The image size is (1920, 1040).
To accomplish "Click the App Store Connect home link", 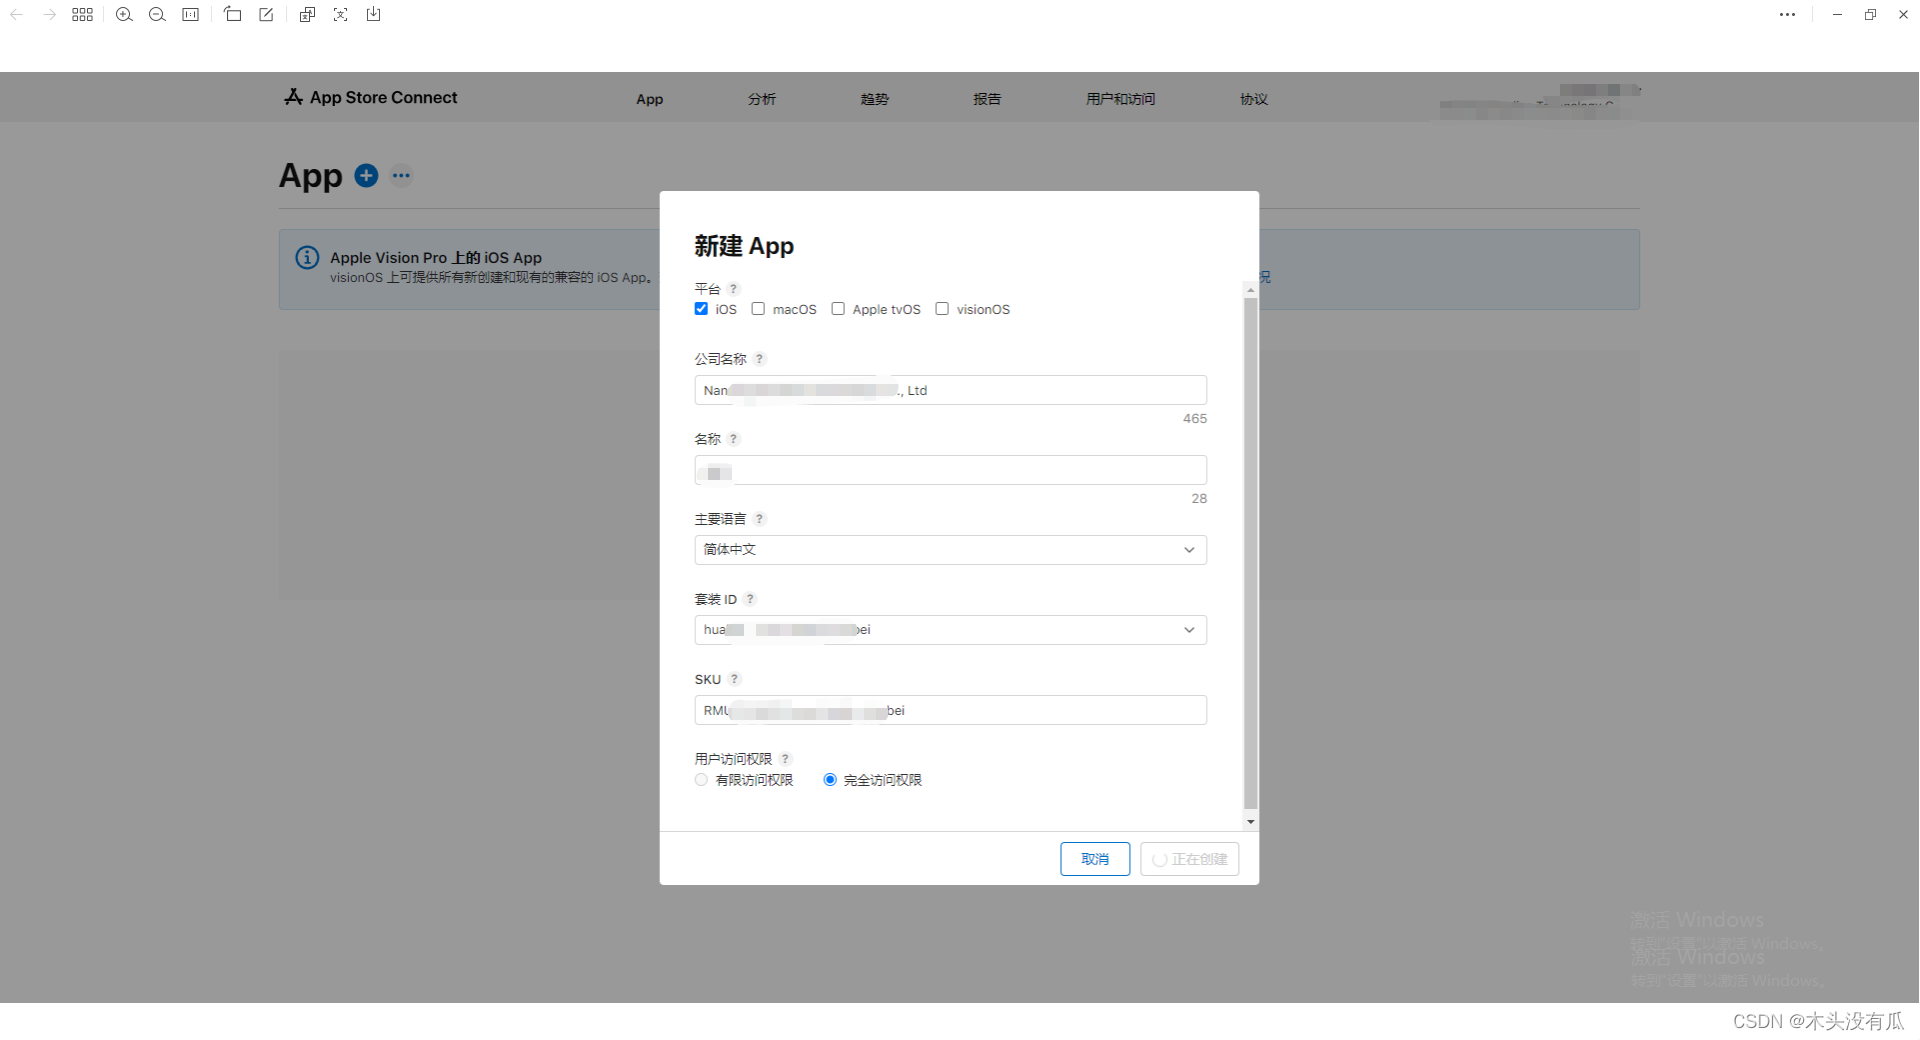I will click(x=370, y=97).
